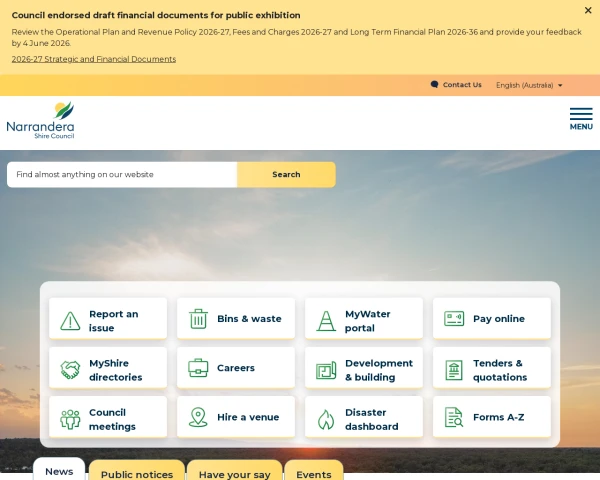Open the Careers link text
Screen dimensions: 600x480
236,368
